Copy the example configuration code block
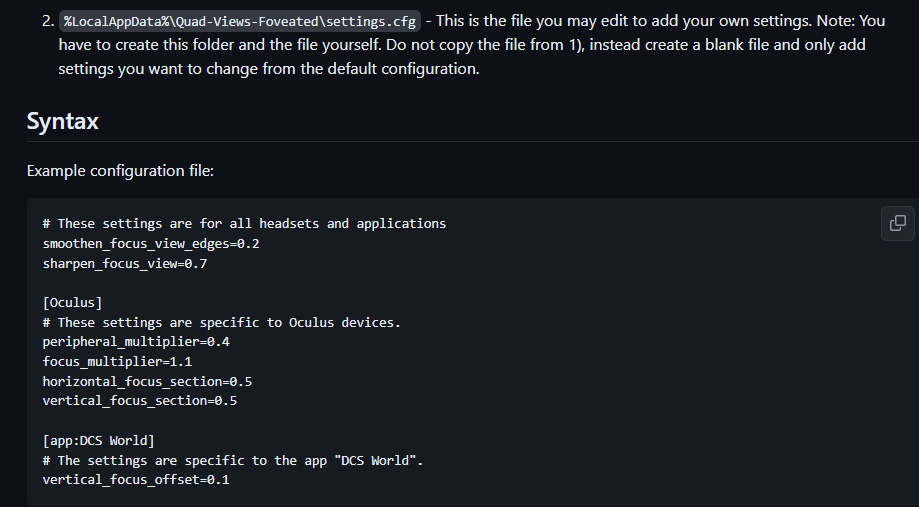Screen dimensions: 919x507 click(x=898, y=223)
